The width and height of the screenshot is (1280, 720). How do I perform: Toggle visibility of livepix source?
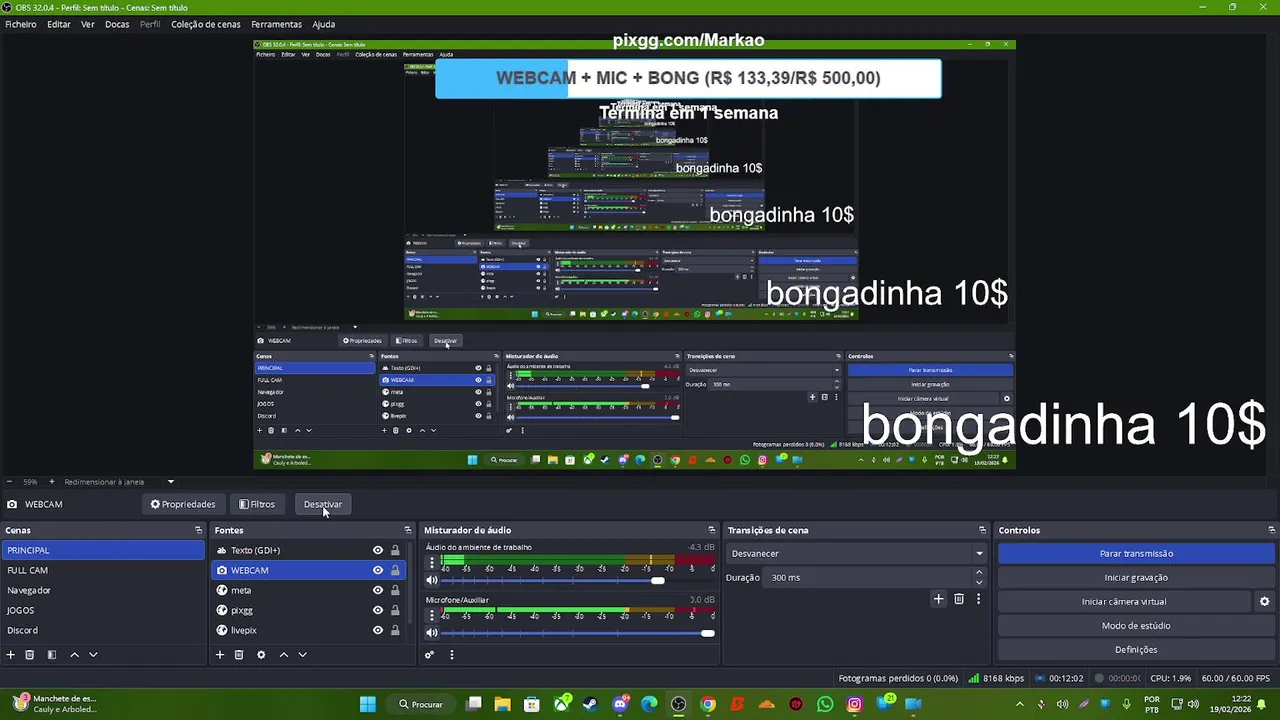click(x=378, y=630)
